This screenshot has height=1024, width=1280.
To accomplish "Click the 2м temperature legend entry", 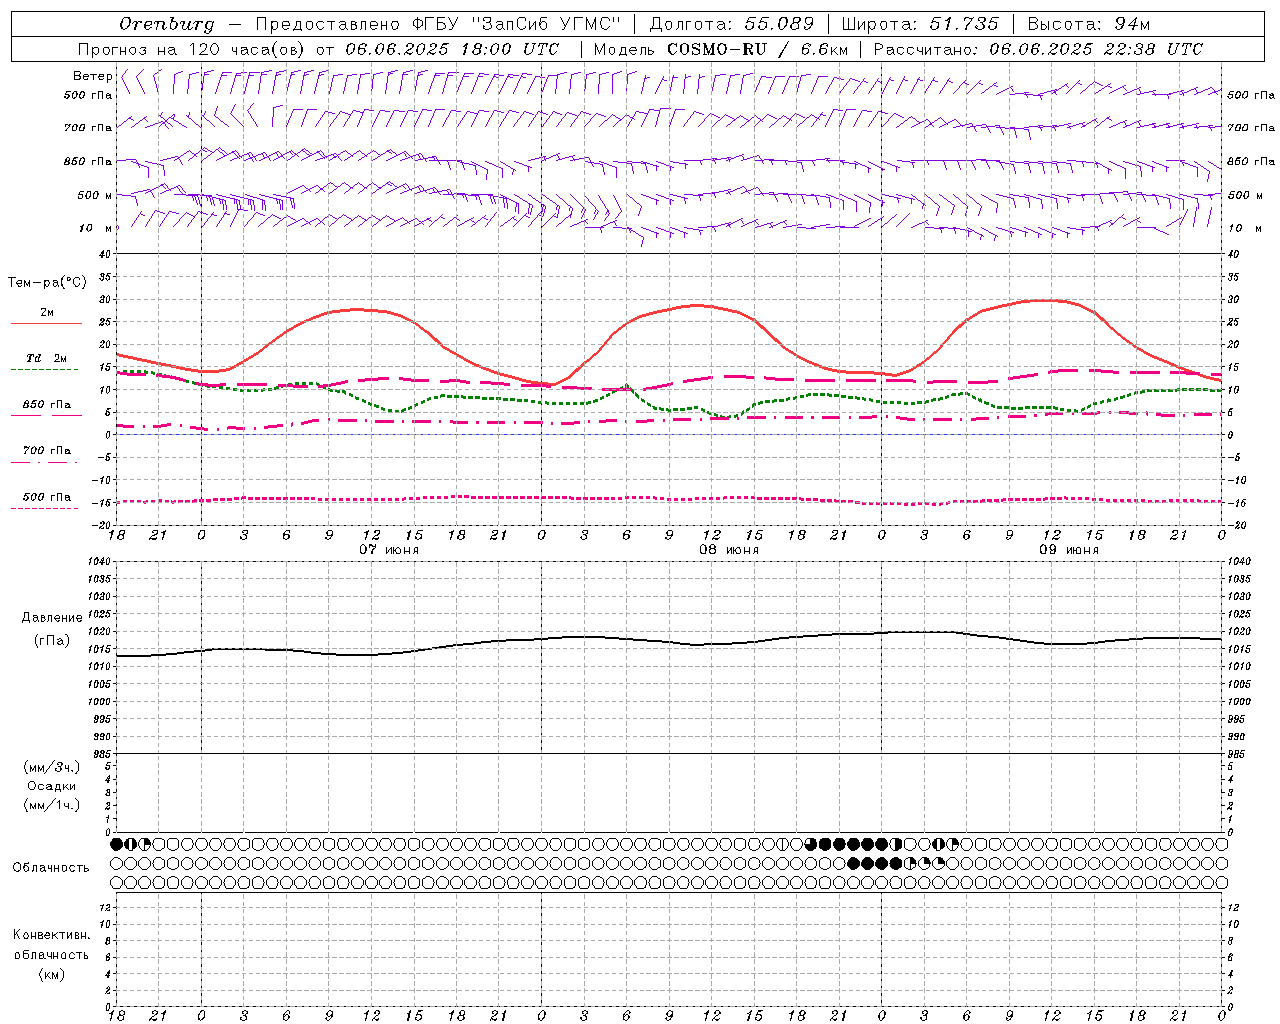I will 46,313.
